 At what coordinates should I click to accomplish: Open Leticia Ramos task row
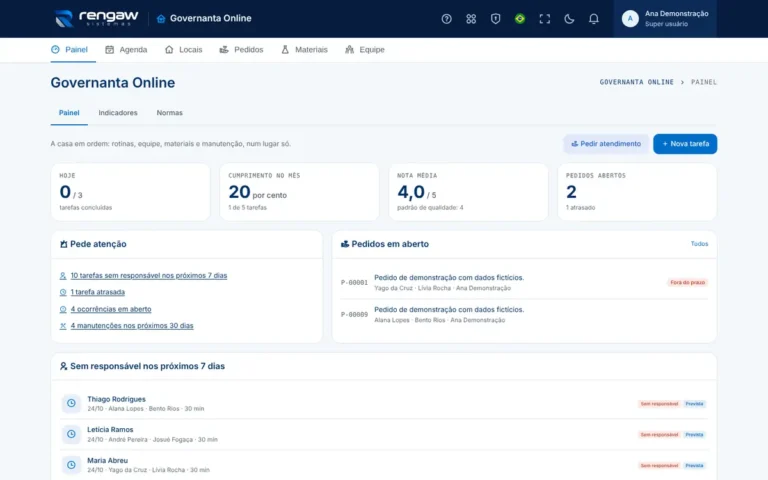384,434
